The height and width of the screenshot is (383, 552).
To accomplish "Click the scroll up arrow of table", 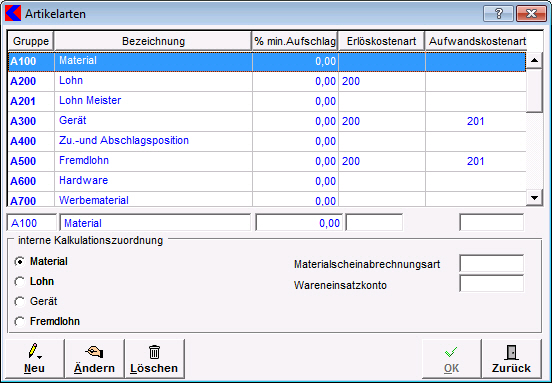I will coord(534,61).
